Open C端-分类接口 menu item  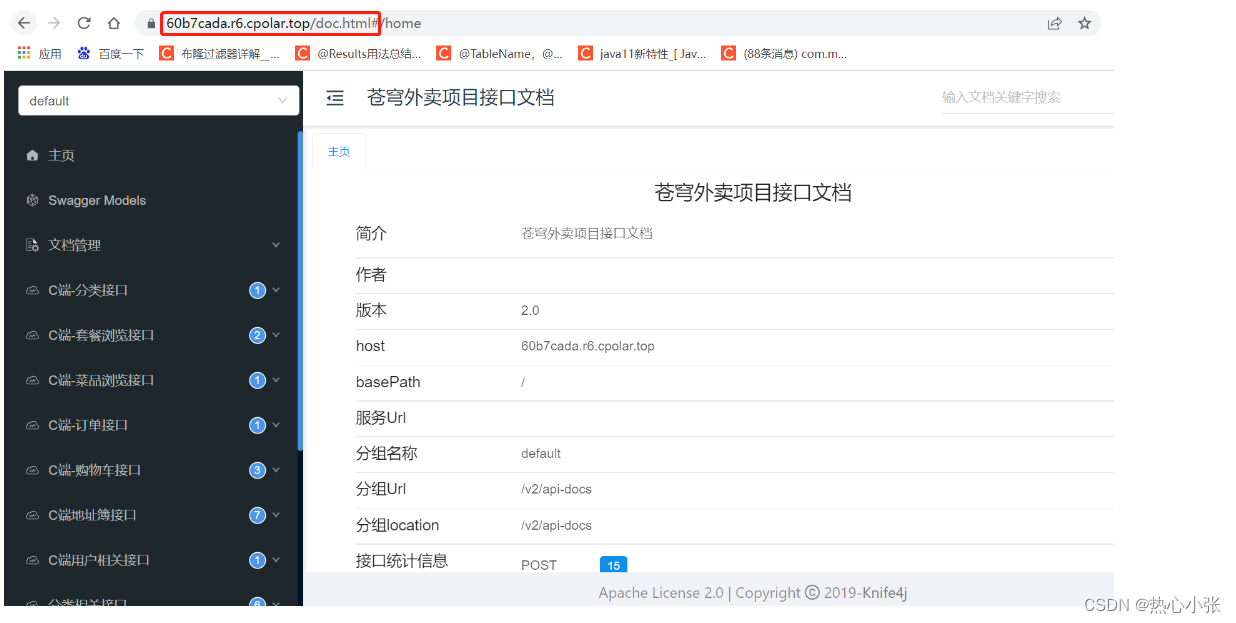click(x=151, y=290)
